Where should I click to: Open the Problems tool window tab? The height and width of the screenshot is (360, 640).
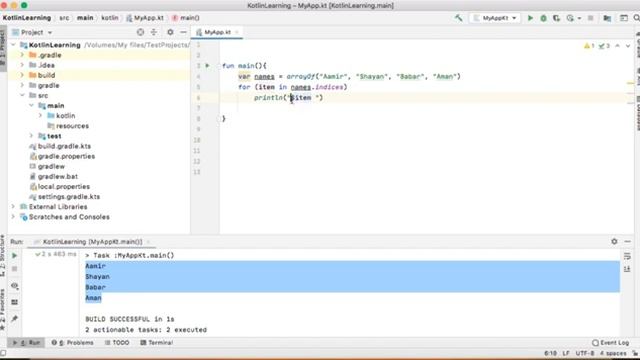point(73,343)
